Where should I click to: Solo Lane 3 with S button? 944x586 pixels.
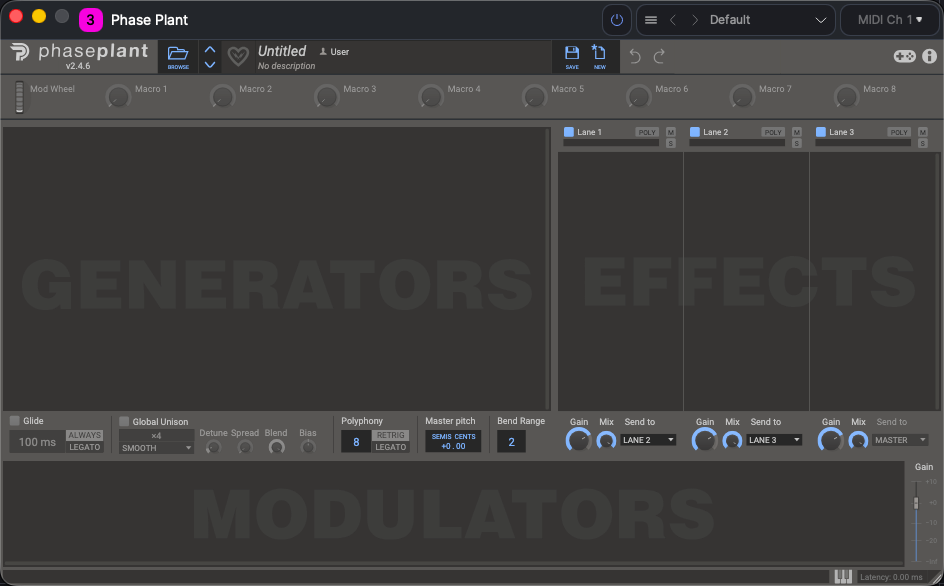(922, 143)
